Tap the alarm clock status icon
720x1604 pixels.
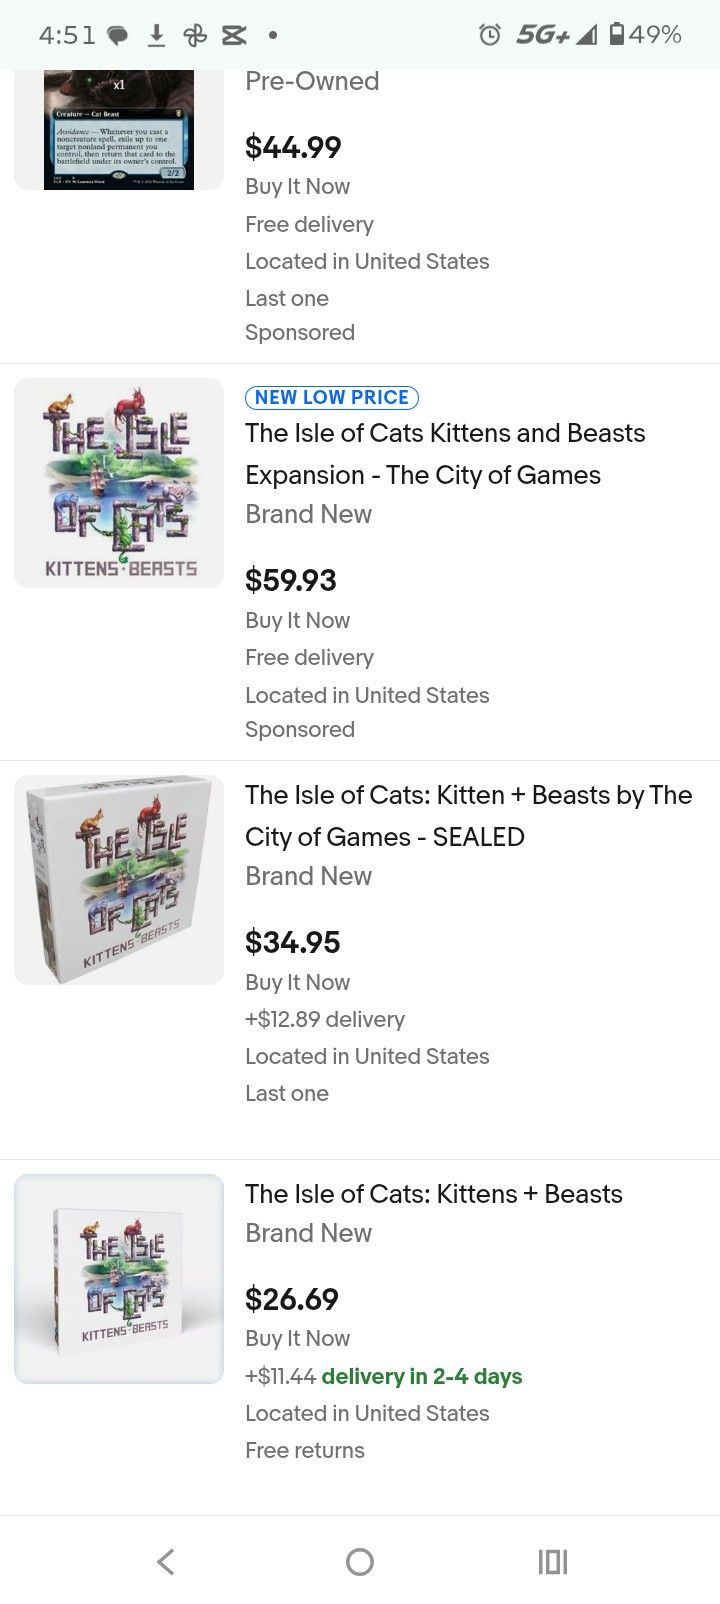pyautogui.click(x=489, y=35)
